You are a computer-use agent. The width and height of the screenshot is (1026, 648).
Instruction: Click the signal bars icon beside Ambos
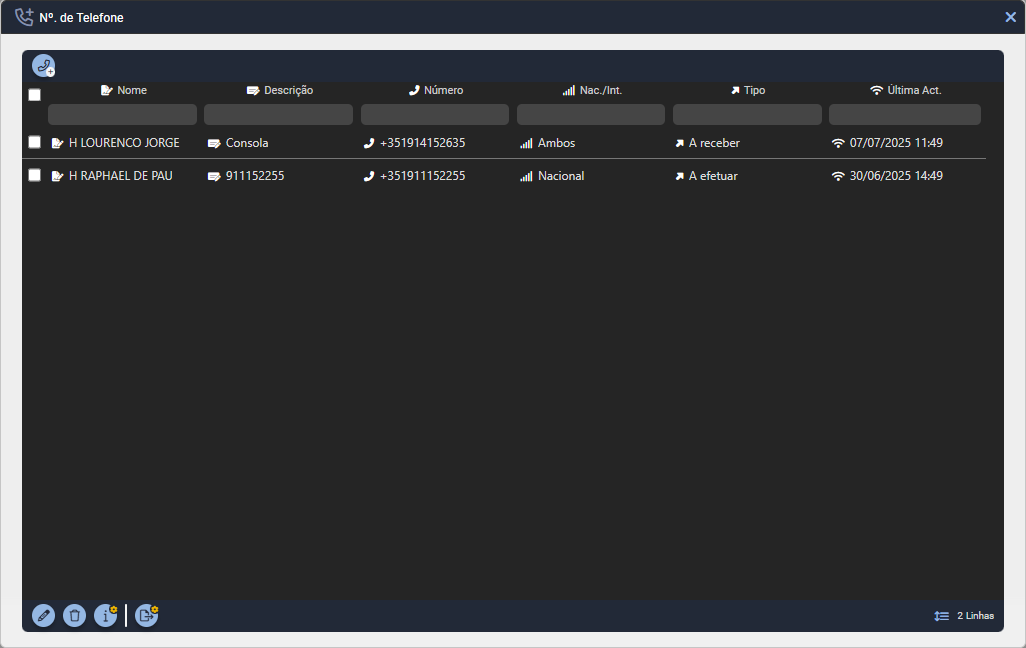click(526, 143)
